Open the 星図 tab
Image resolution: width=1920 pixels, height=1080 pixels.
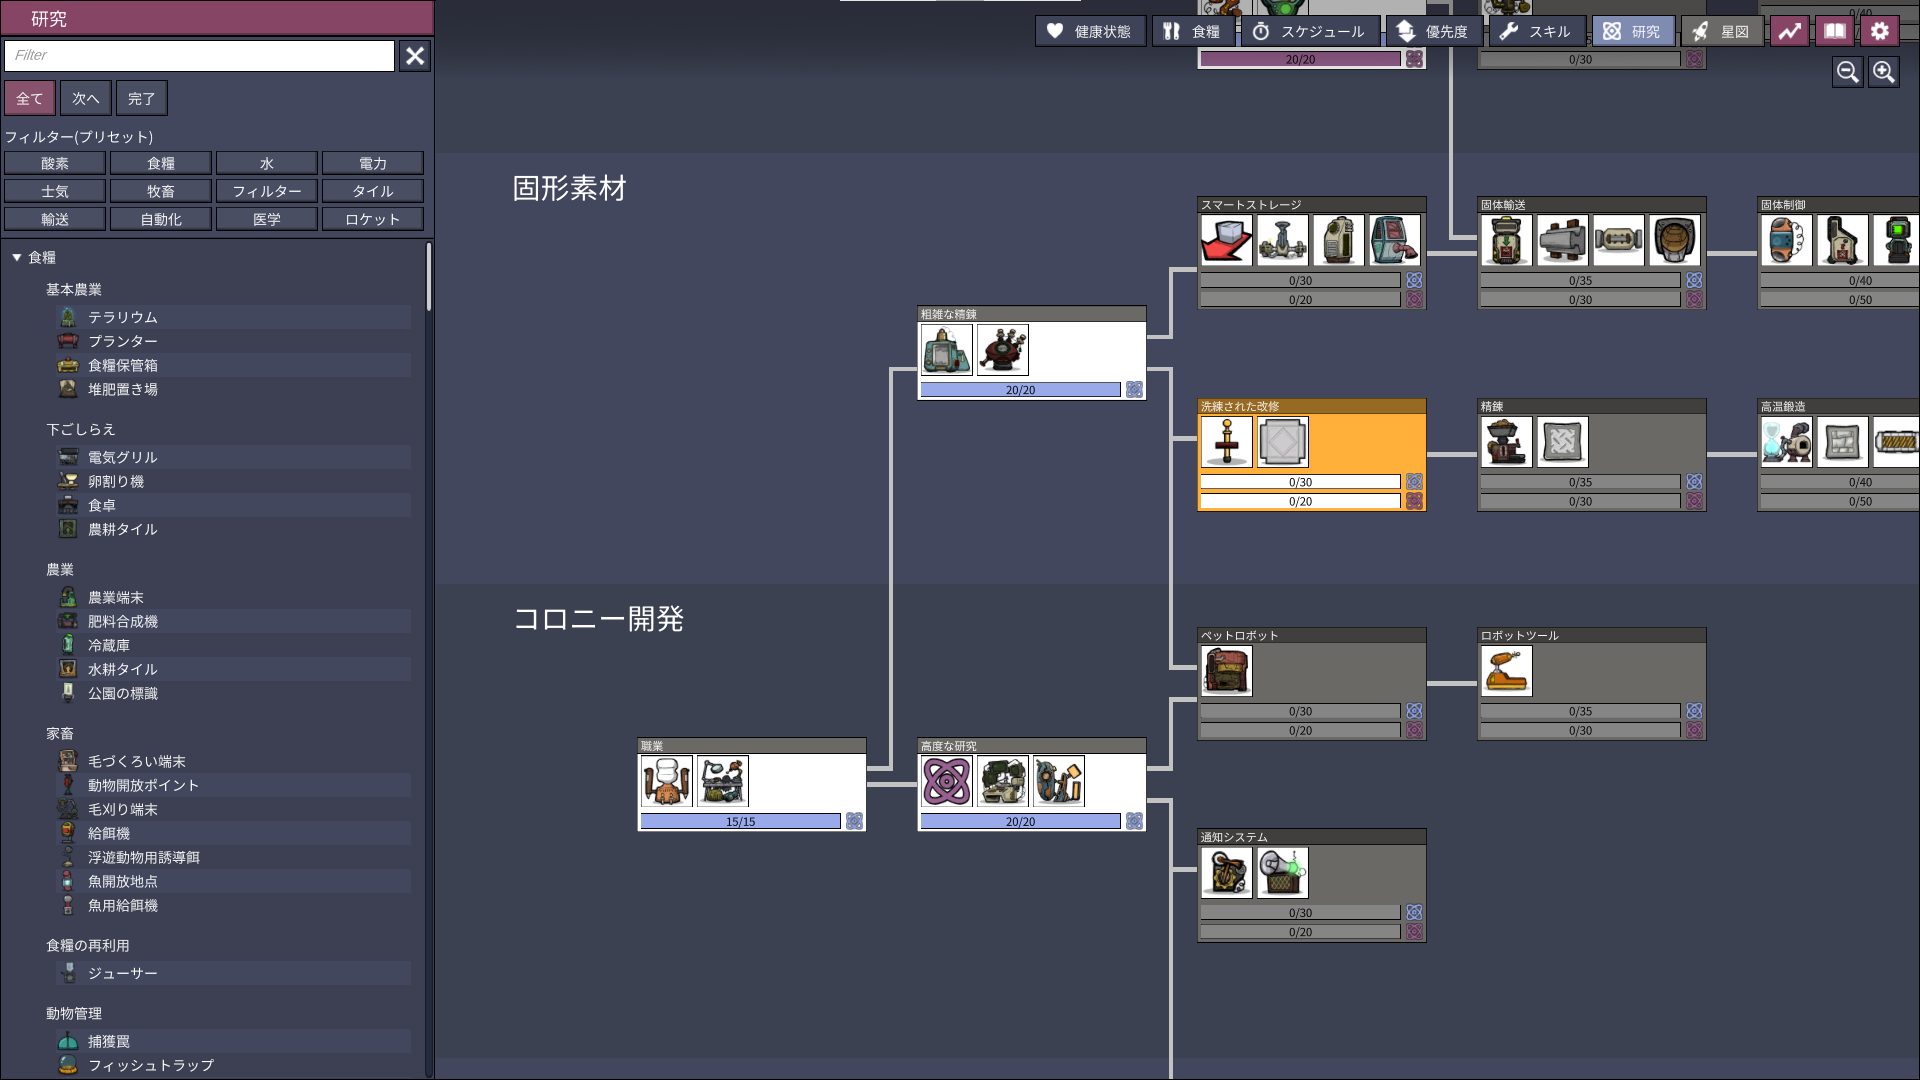point(1723,31)
